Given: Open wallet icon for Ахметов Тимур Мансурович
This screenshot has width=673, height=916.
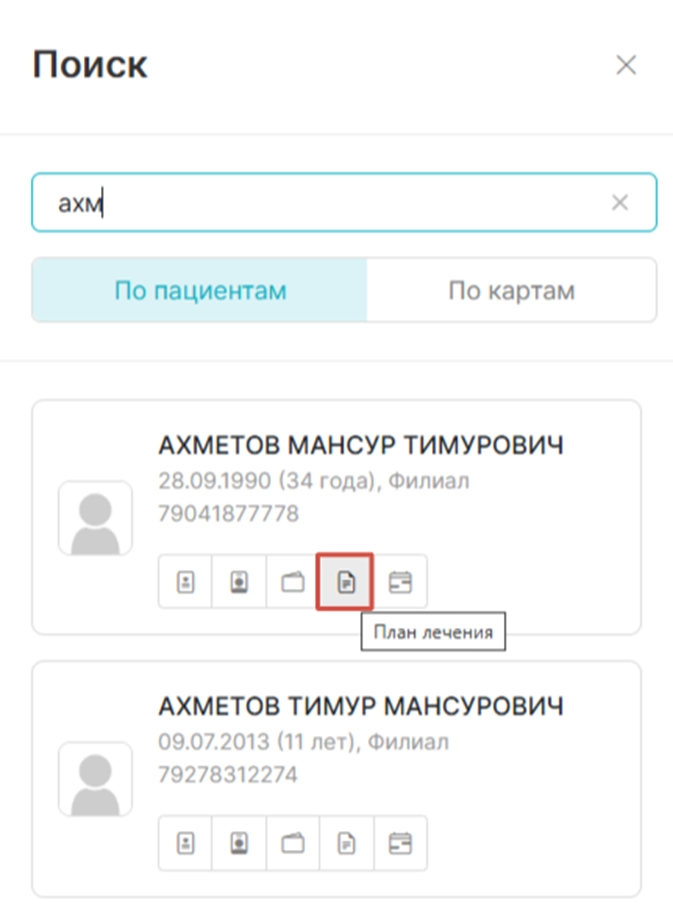Looking at the screenshot, I should [293, 843].
